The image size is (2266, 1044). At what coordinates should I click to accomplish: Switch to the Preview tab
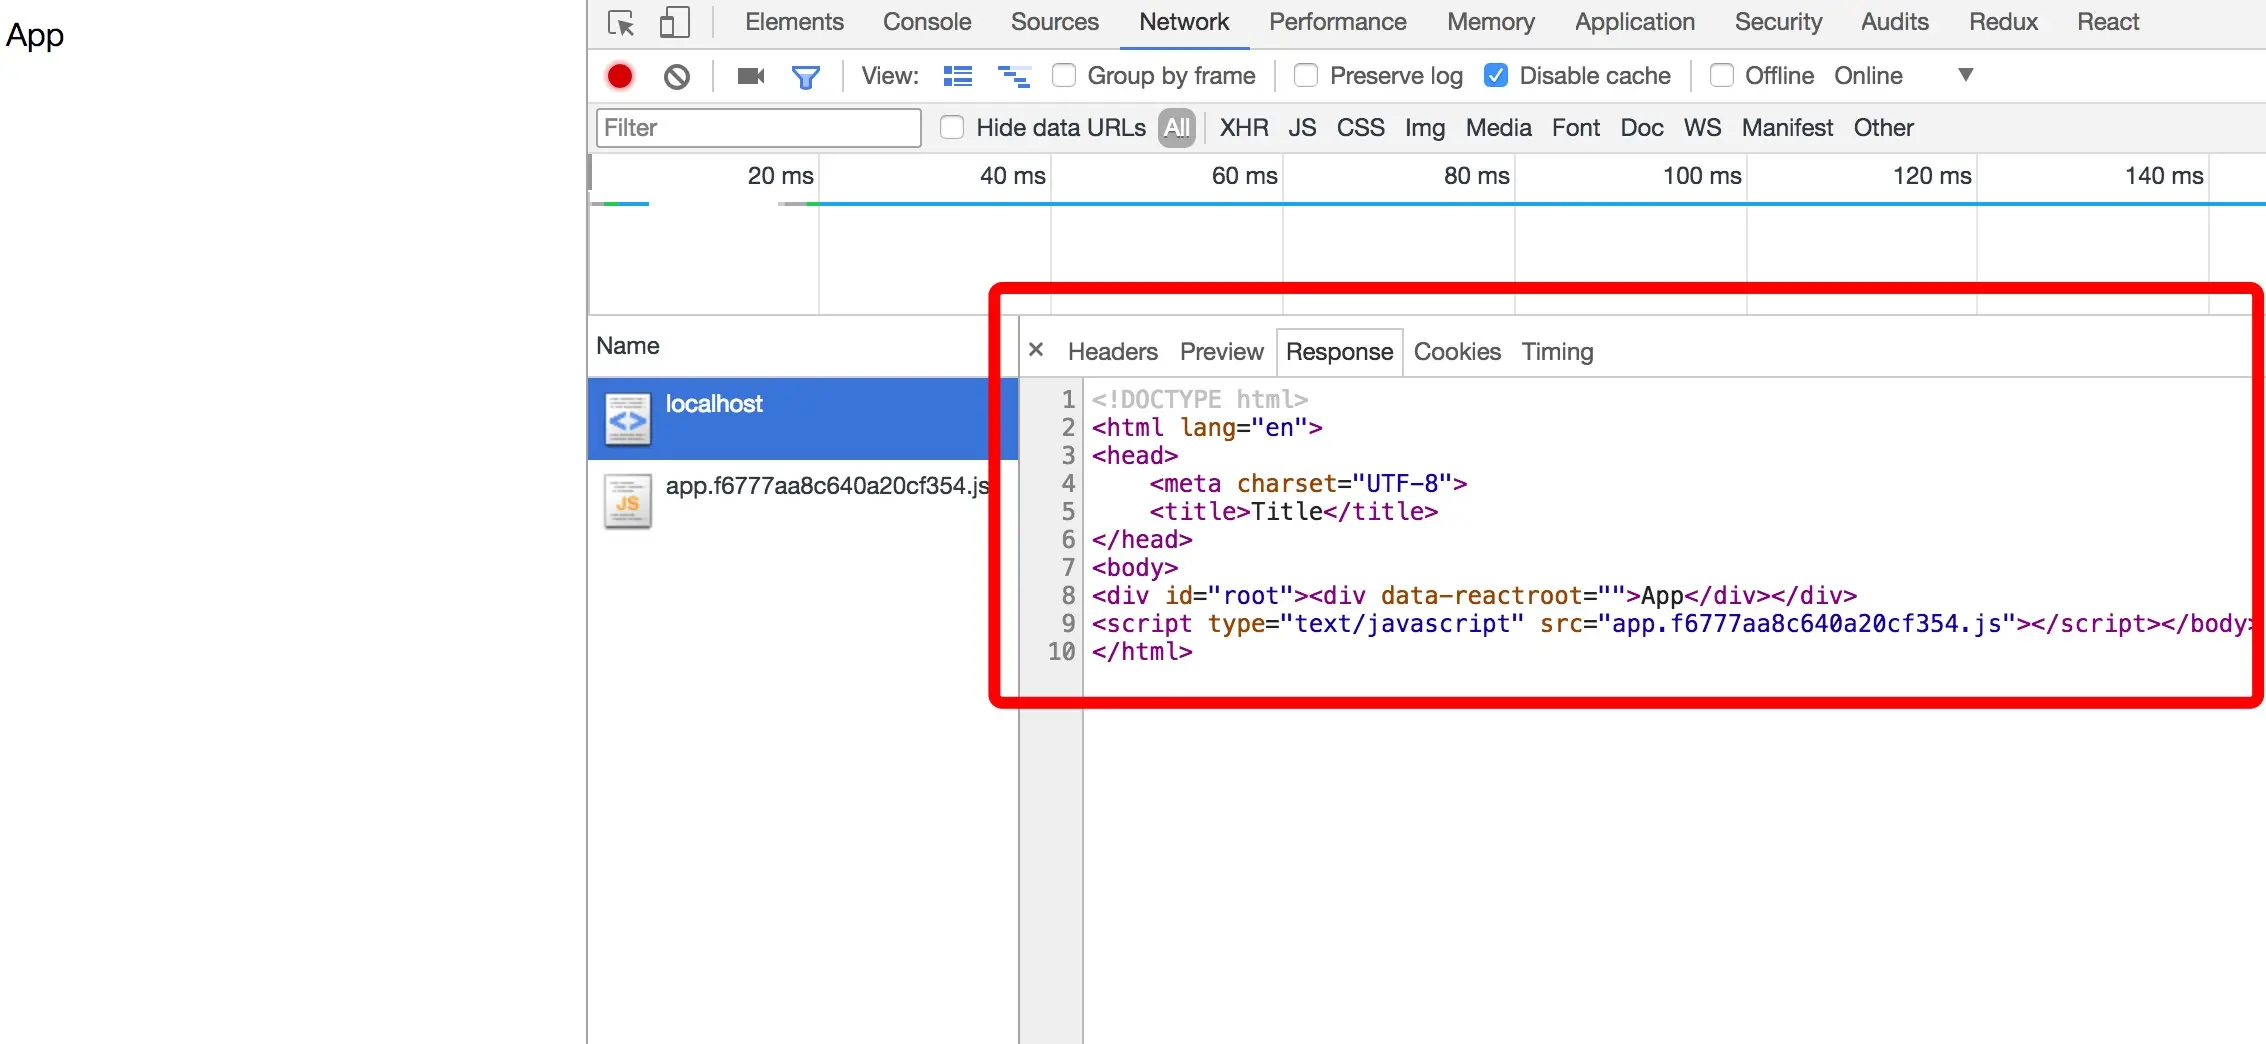1222,352
